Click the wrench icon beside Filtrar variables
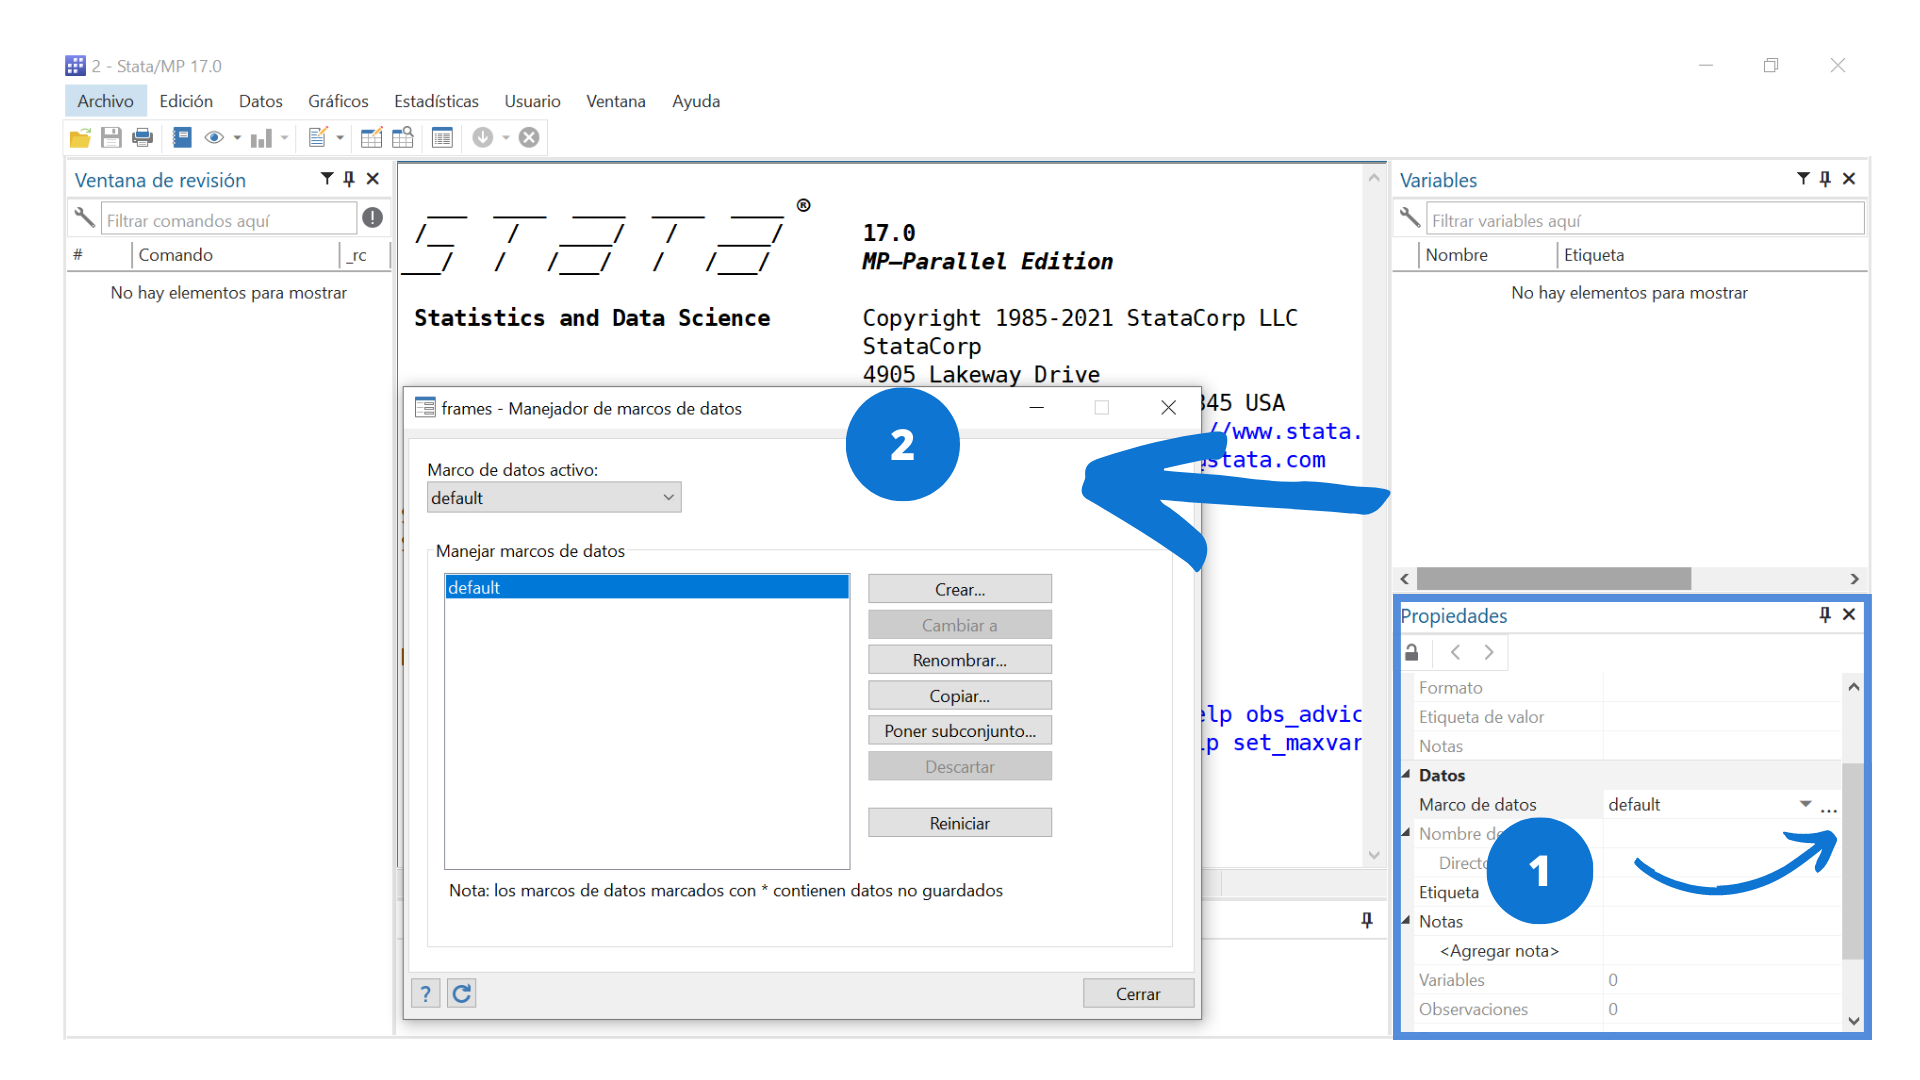Viewport: 1920px width, 1080px height. pyautogui.click(x=1410, y=218)
